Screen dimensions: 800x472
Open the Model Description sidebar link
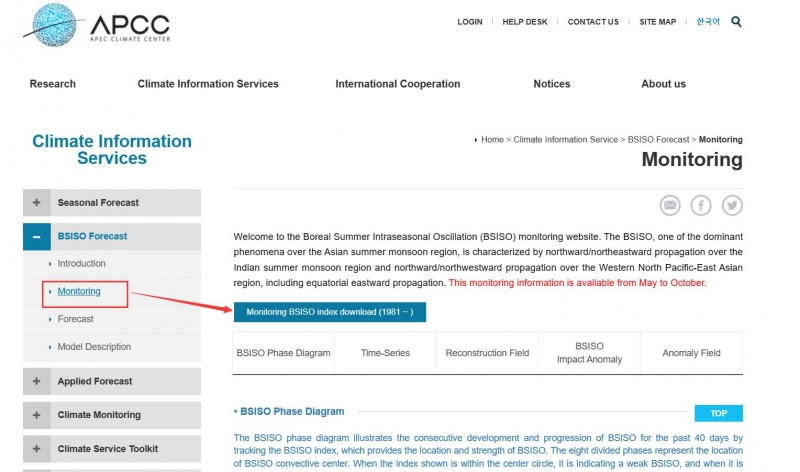[x=94, y=347]
